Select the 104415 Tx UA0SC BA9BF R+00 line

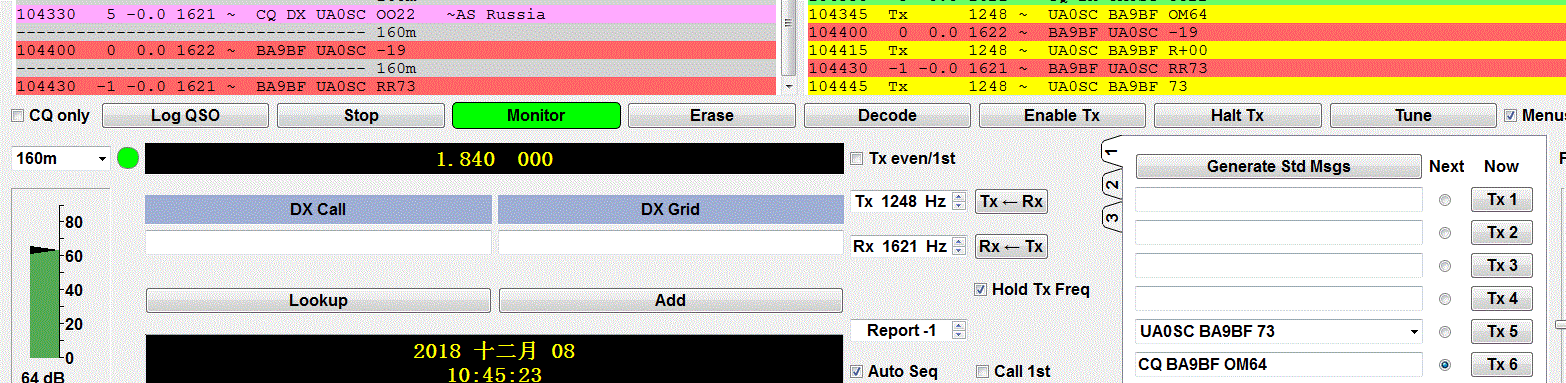tap(1186, 50)
